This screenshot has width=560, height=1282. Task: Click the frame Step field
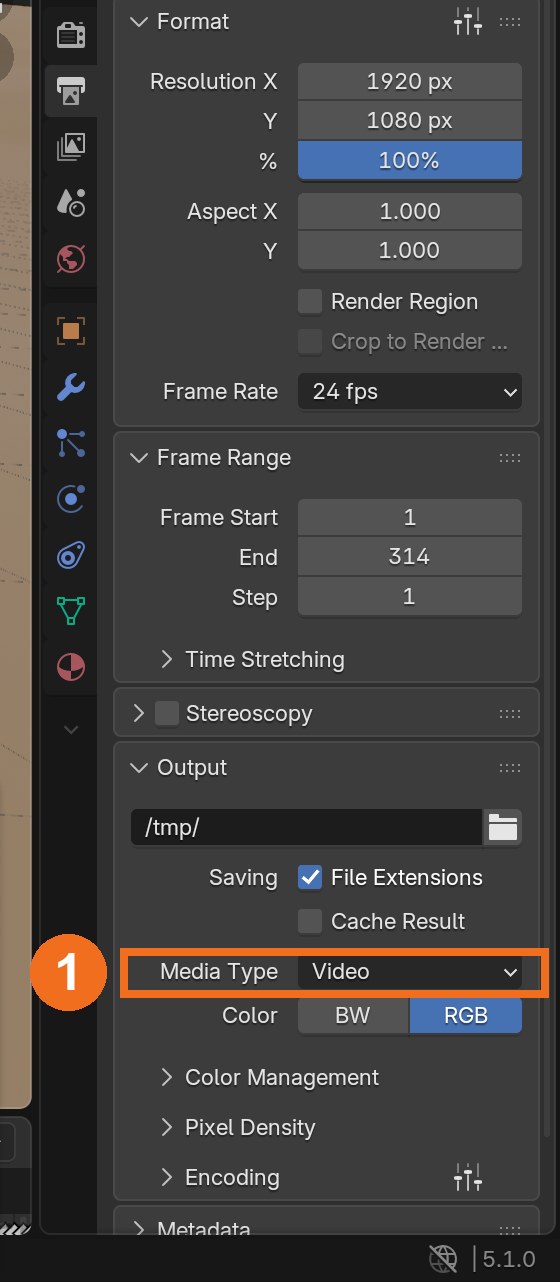click(410, 596)
